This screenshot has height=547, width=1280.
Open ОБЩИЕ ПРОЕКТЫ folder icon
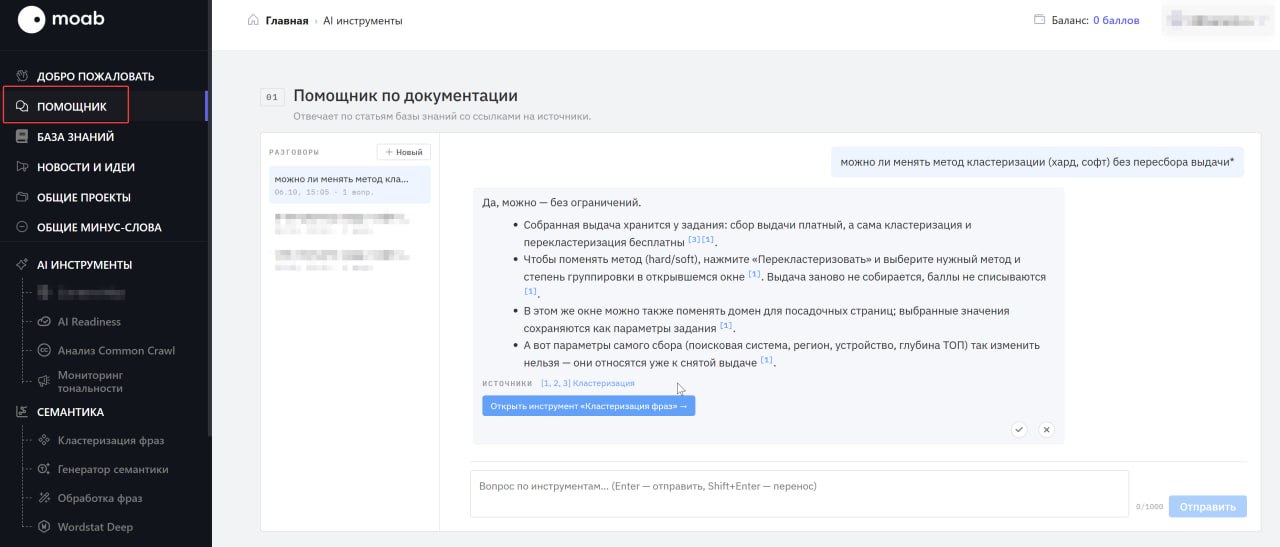coord(22,197)
